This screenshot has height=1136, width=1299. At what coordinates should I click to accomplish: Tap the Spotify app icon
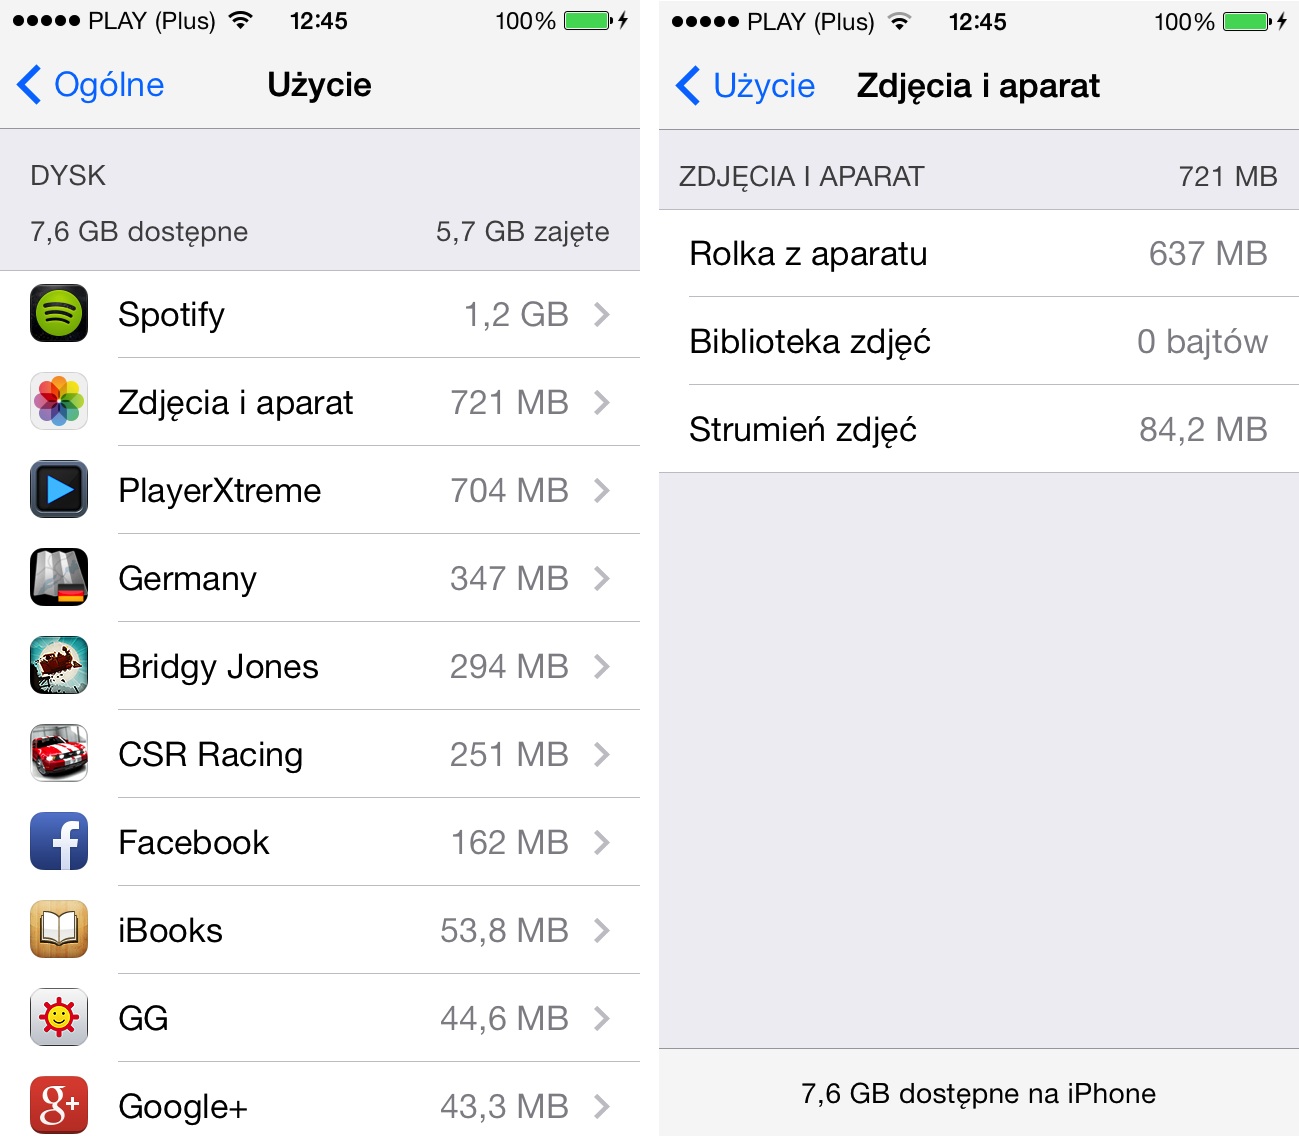click(59, 314)
